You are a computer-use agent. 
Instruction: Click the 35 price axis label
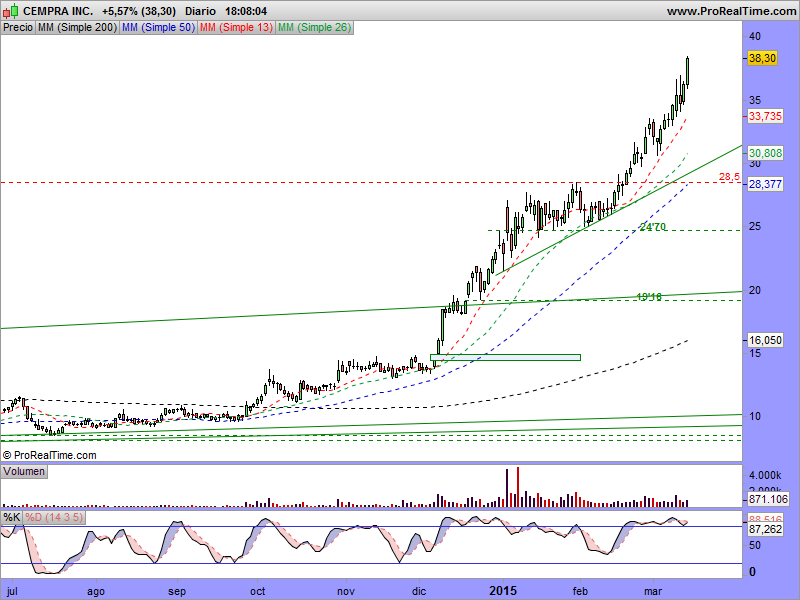[x=755, y=100]
